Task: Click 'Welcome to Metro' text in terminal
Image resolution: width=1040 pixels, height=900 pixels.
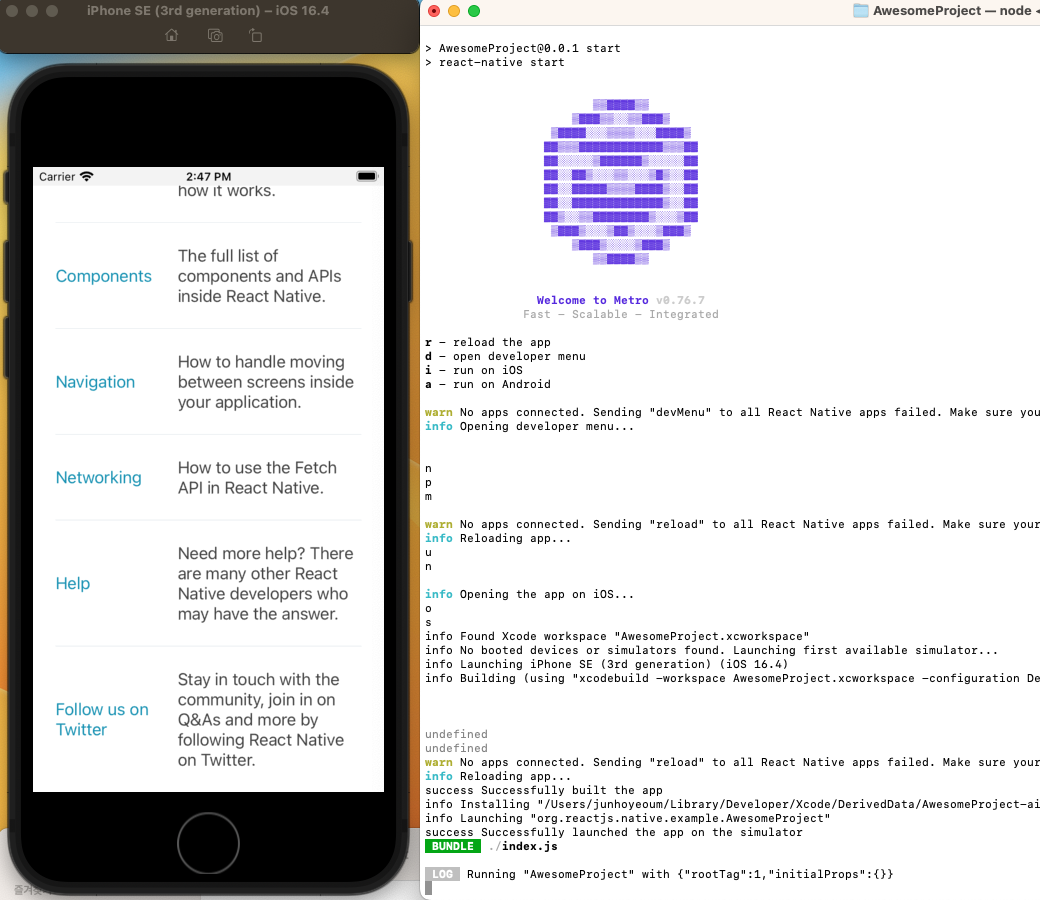Action: (592, 300)
